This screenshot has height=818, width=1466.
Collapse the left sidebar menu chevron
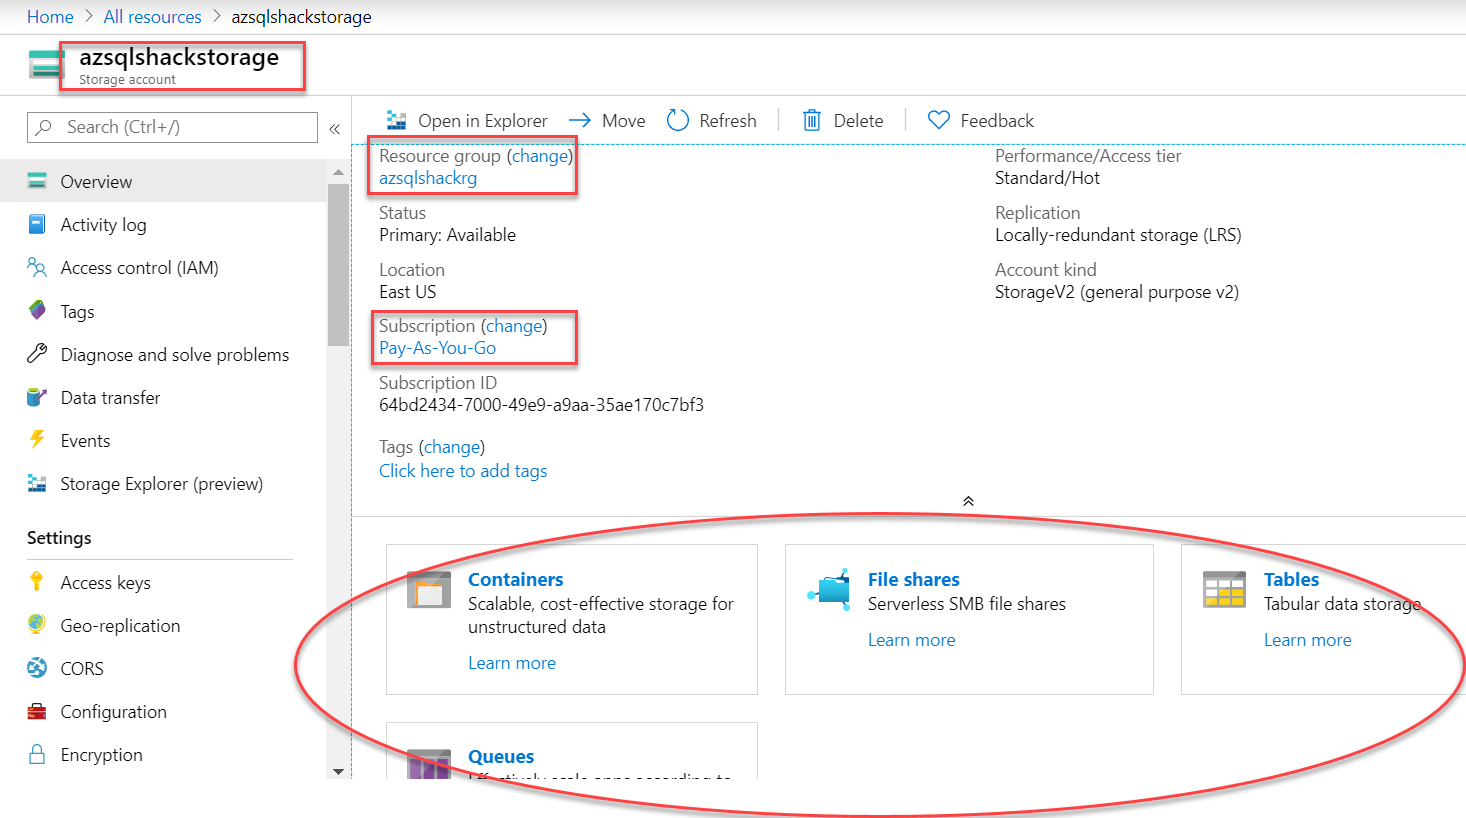[335, 128]
